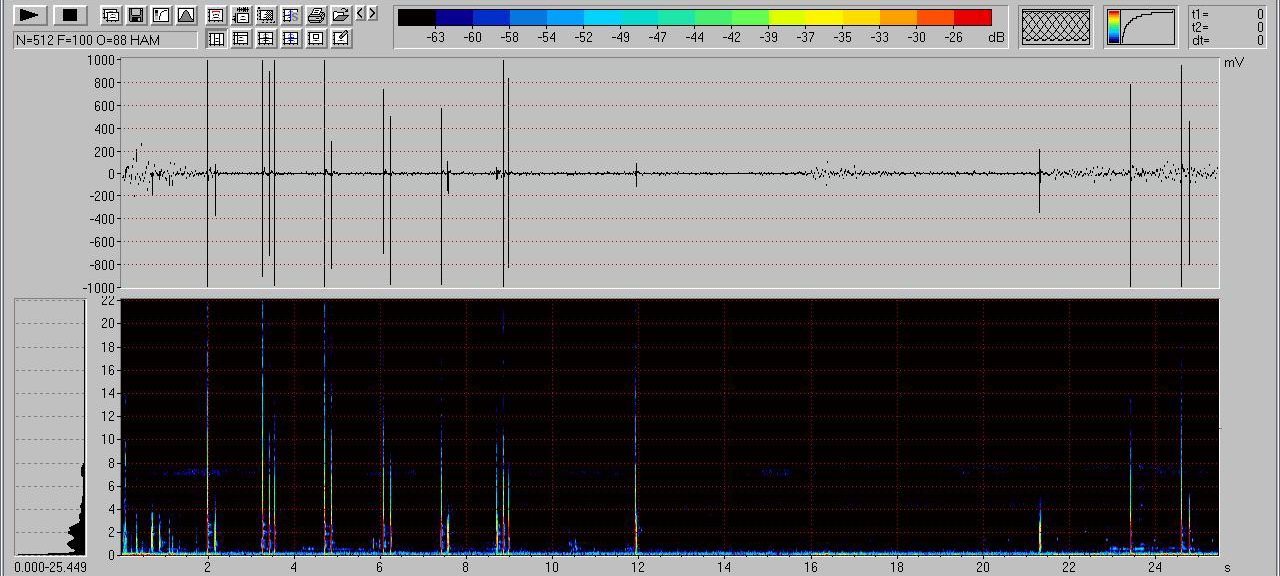
Task: Click the floppy disk save icon
Action: click(x=136, y=15)
